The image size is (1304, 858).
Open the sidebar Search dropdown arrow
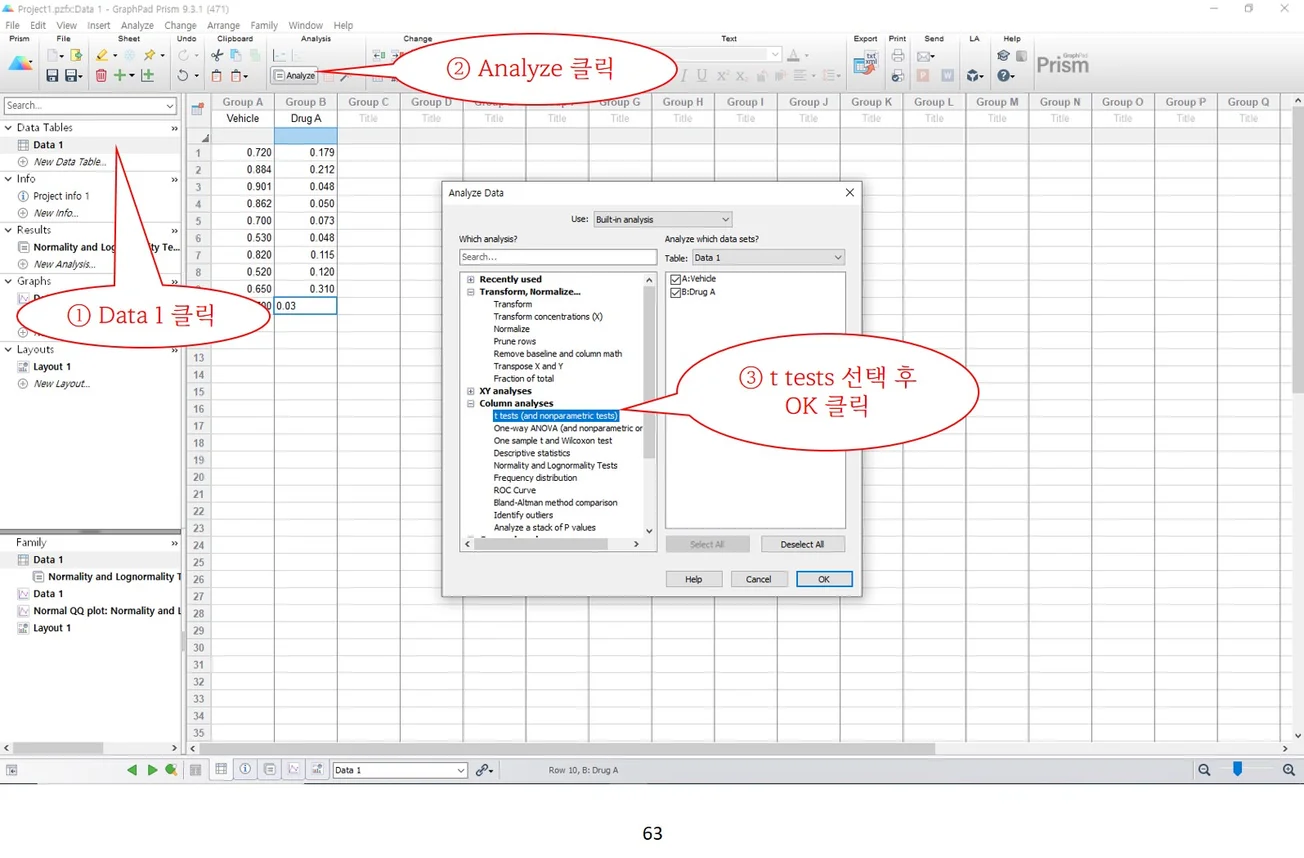(x=170, y=105)
